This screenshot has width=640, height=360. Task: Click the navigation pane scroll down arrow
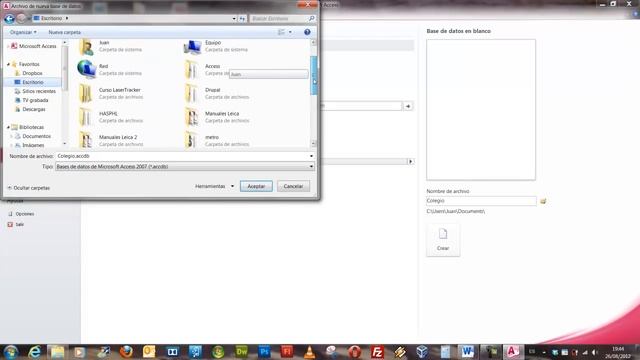[x=64, y=144]
